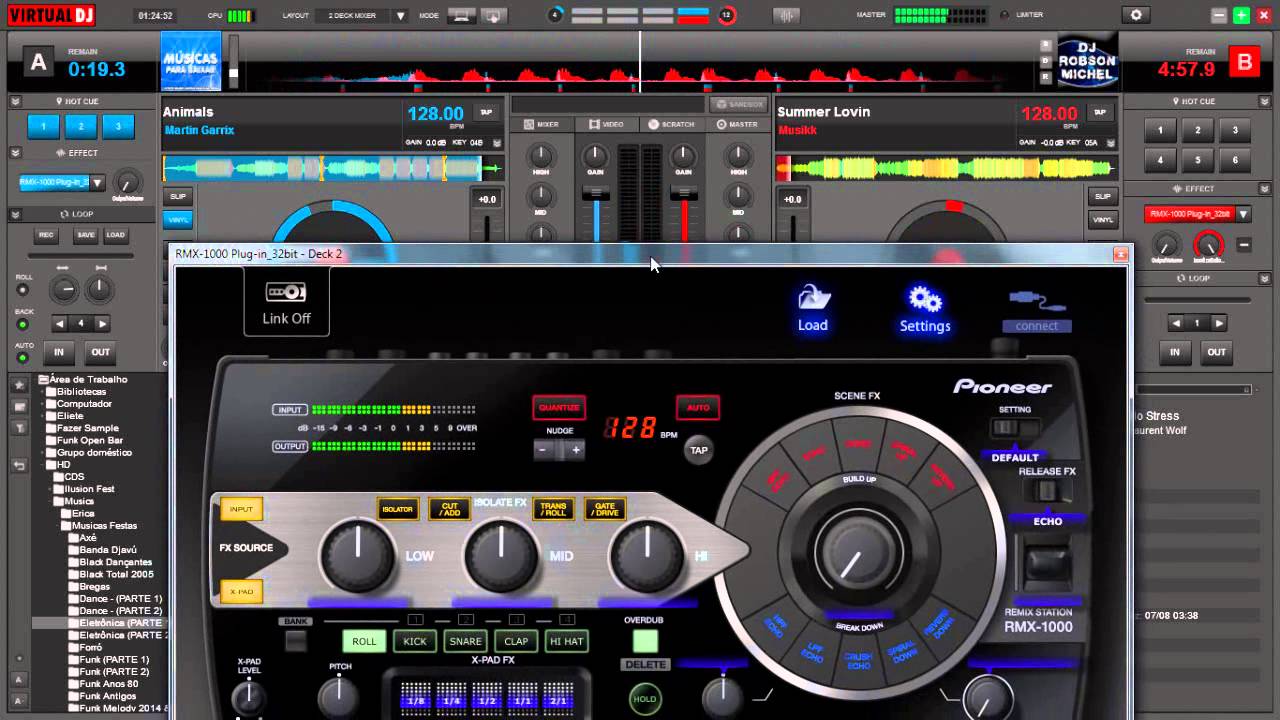Click the Link Off icon
Viewport: 1280px width, 720px height.
(x=286, y=293)
